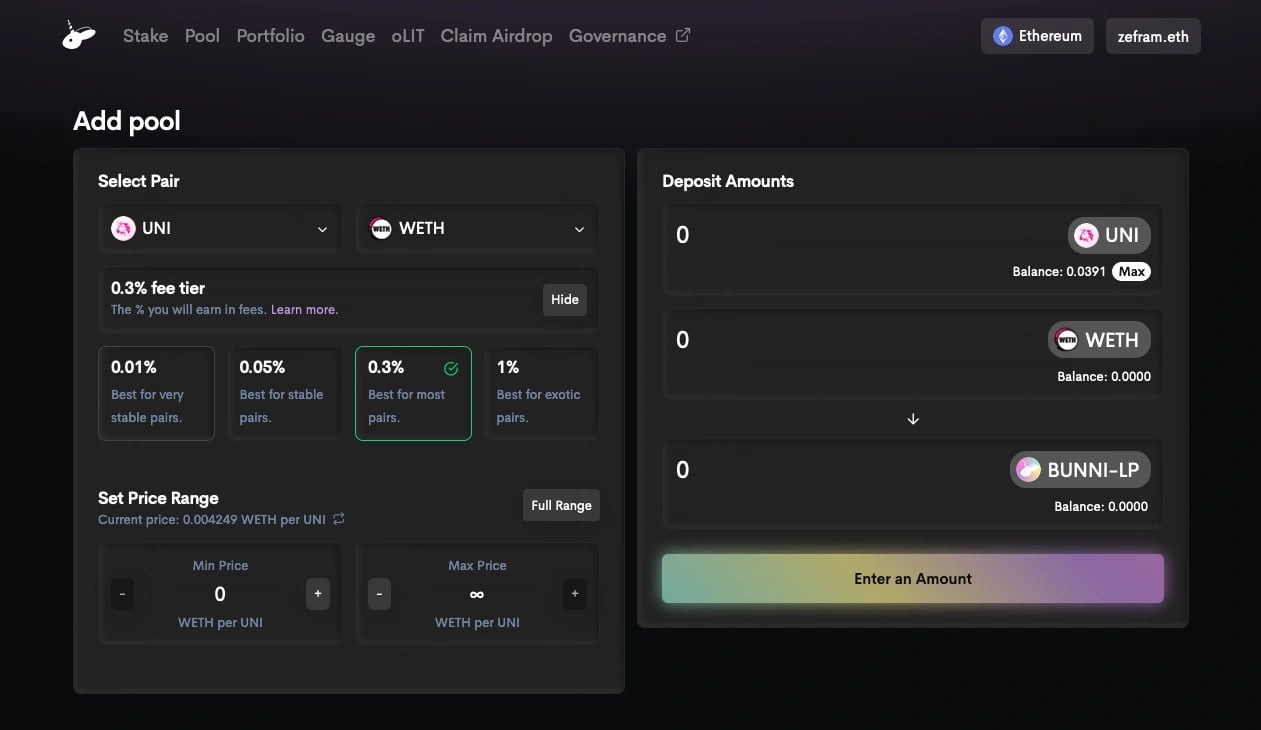Open the Gauge page
Viewport: 1261px width, 730px height.
coord(348,35)
